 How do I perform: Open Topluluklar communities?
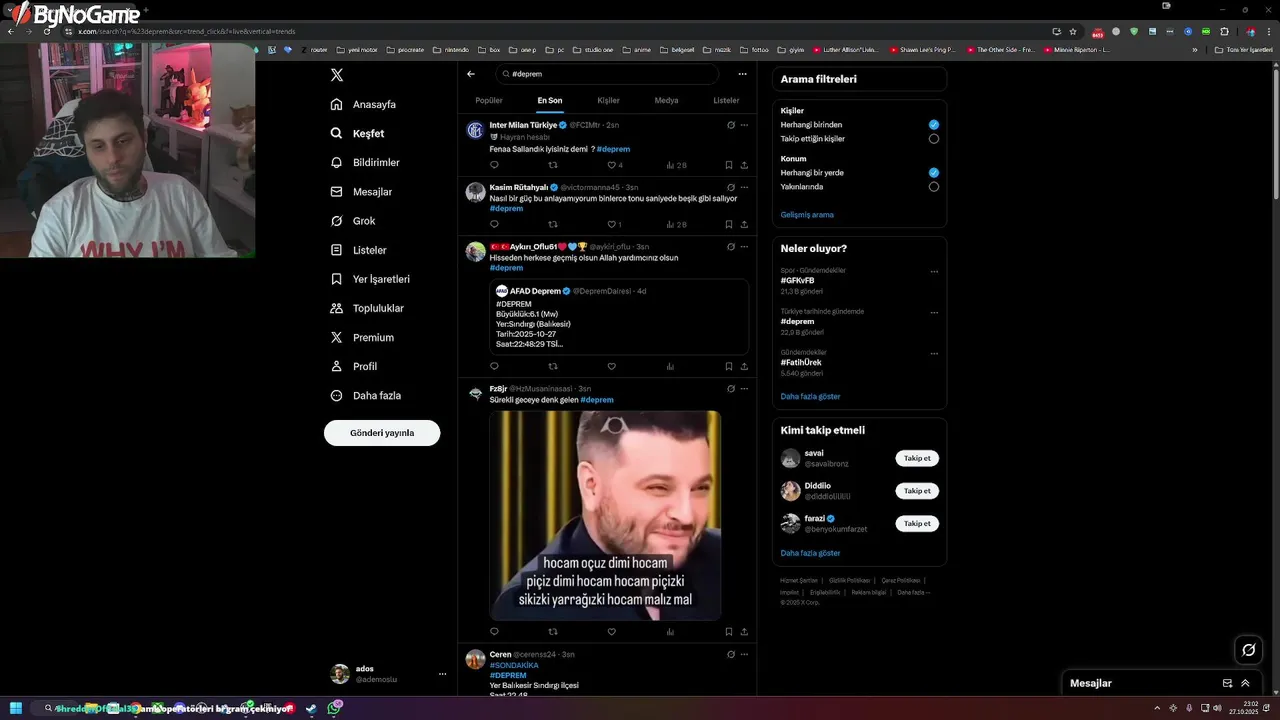367,308
